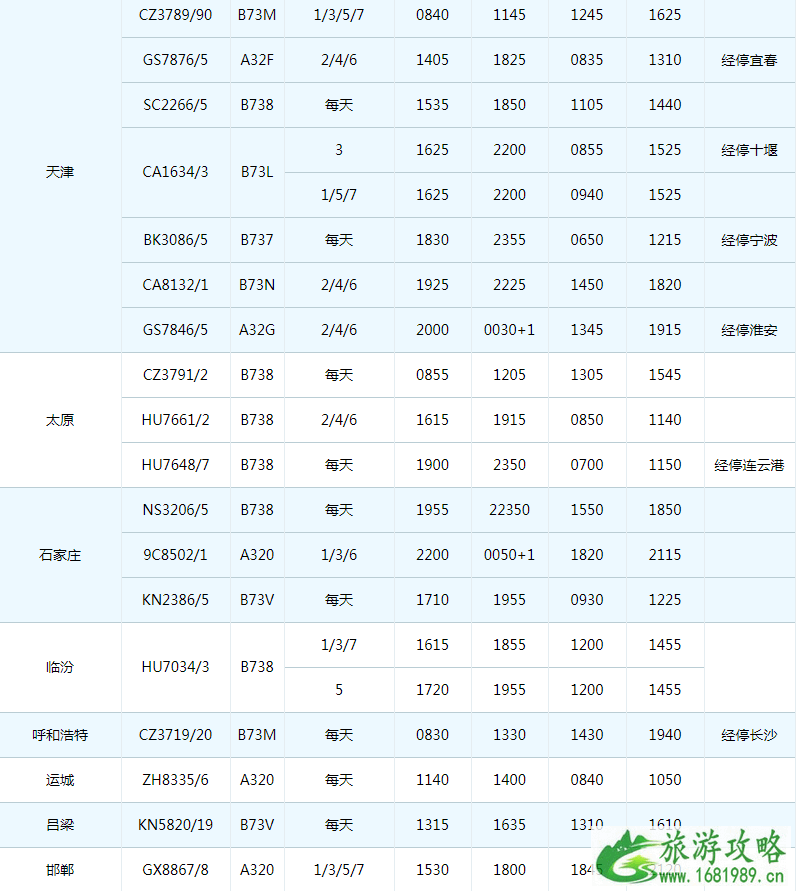Viewport: 796px width, 891px height.
Task: Select flight CA8132/1
Action: pos(175,285)
